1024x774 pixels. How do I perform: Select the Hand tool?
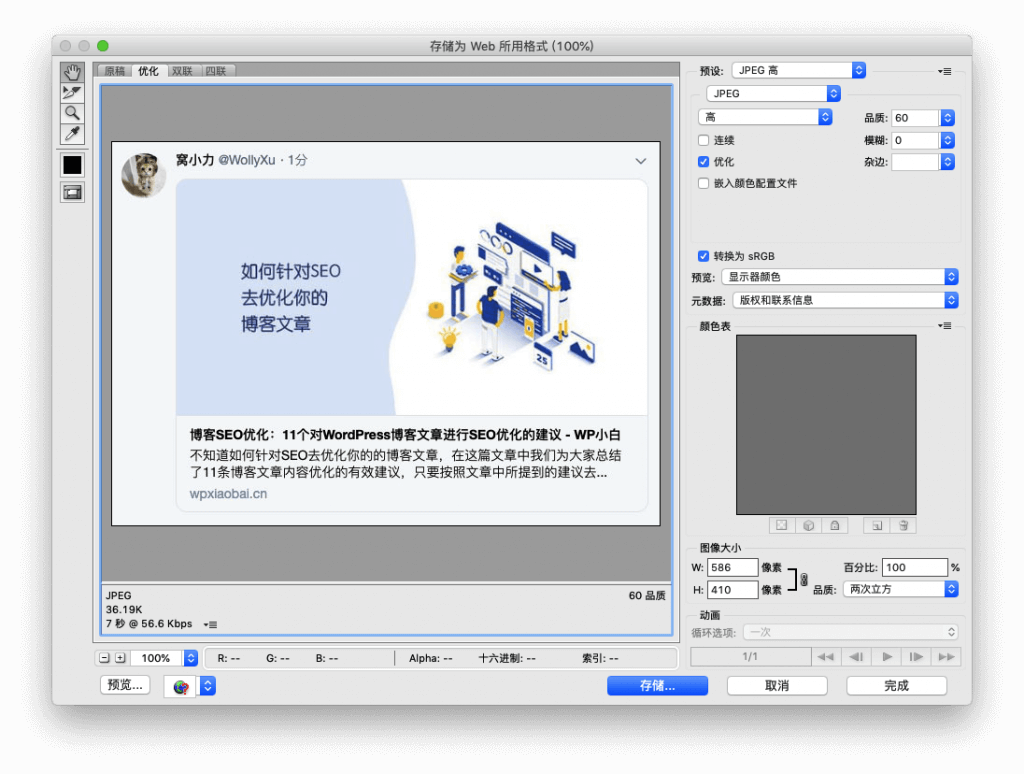[72, 72]
